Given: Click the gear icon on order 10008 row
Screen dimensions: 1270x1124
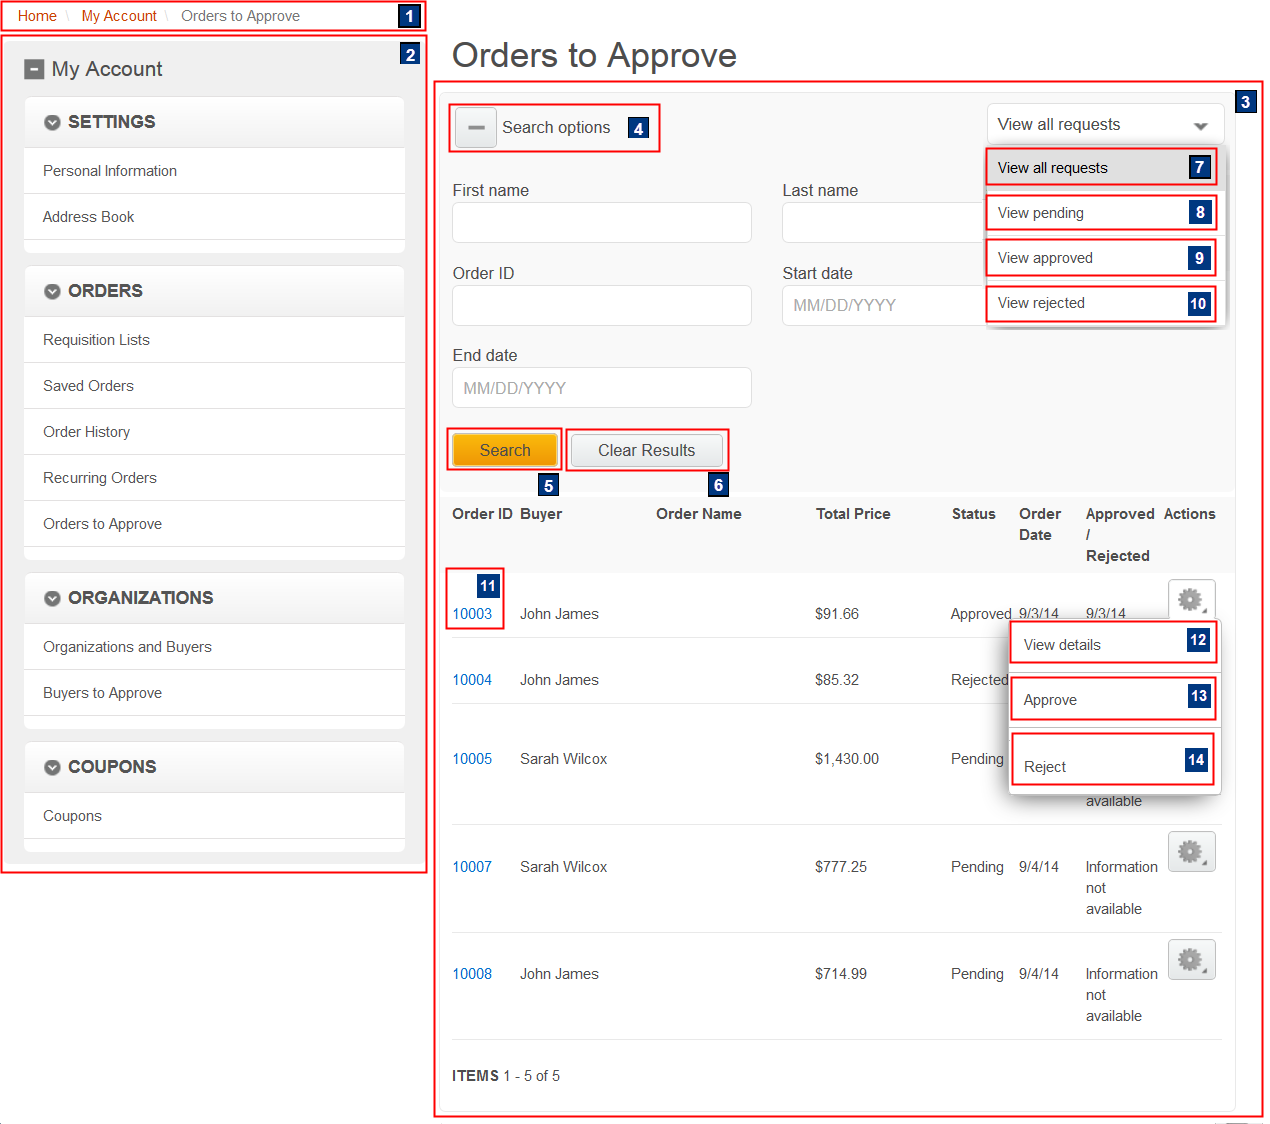Looking at the screenshot, I should (1191, 959).
